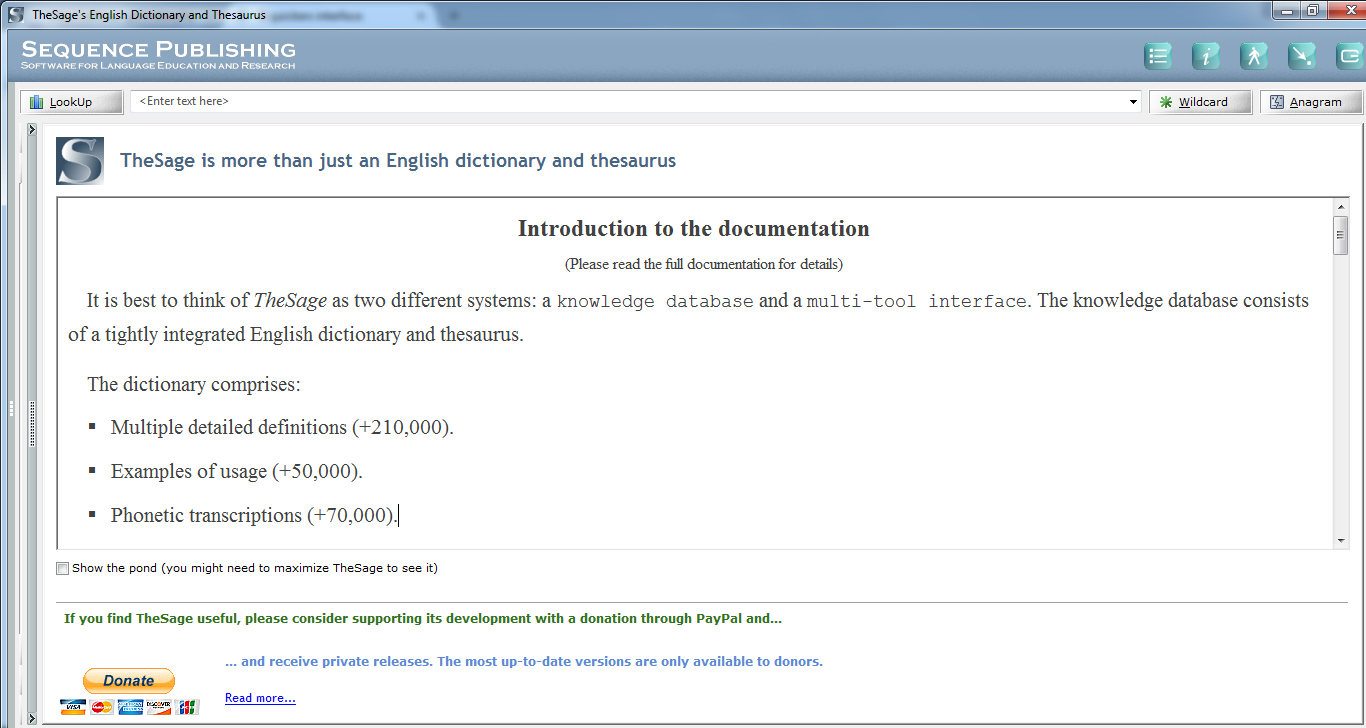
Task: Click the LookUp button
Action: 71,102
